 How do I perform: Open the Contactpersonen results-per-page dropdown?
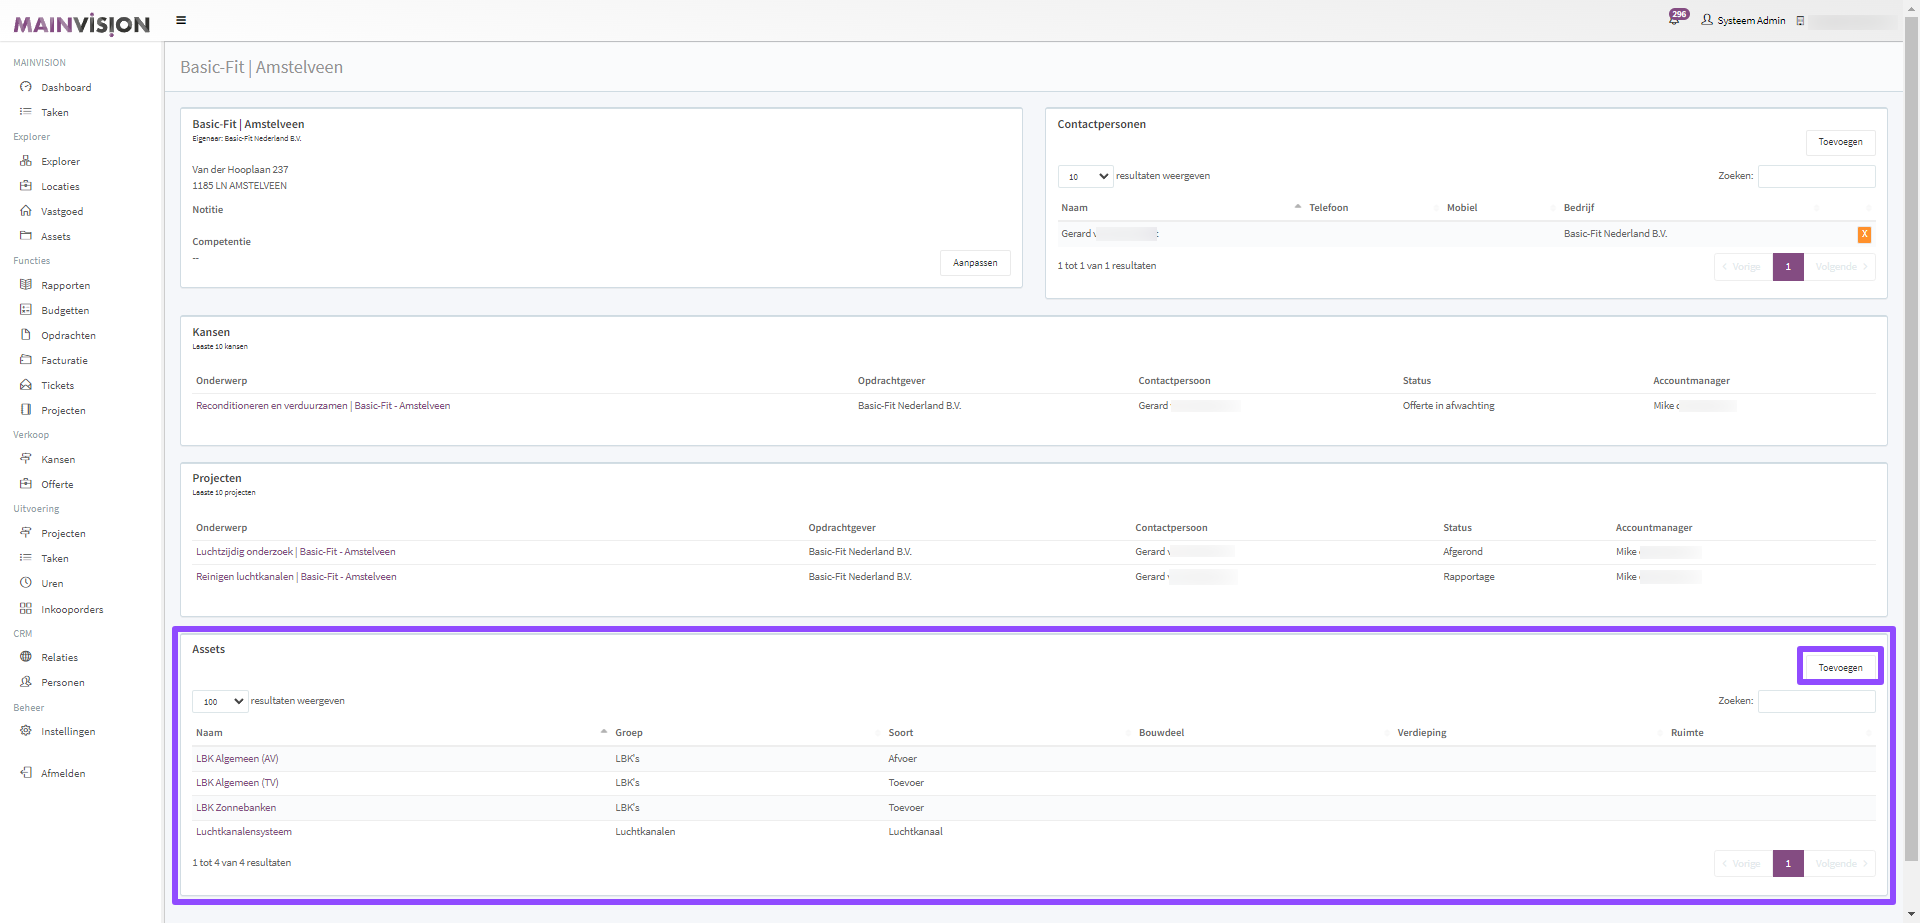pyautogui.click(x=1085, y=177)
